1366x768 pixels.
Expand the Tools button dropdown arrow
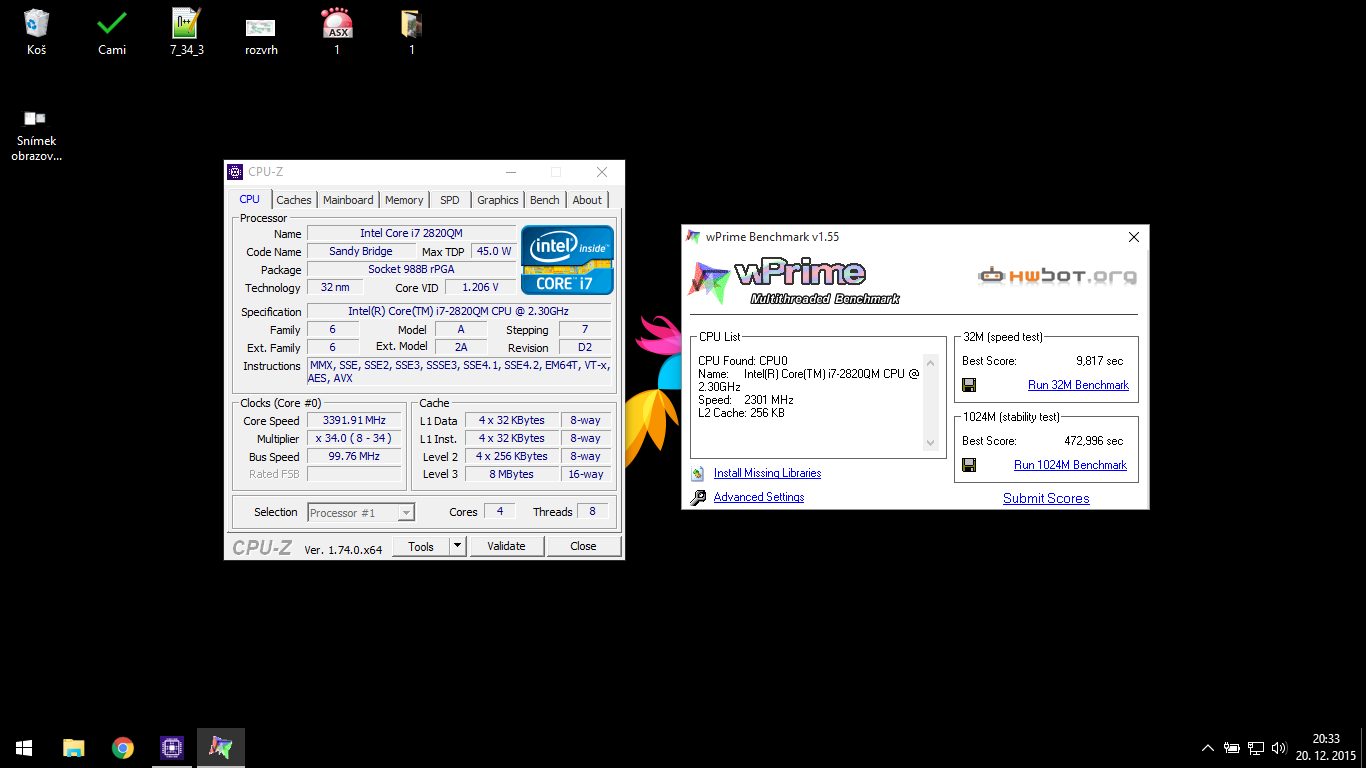[x=457, y=546]
